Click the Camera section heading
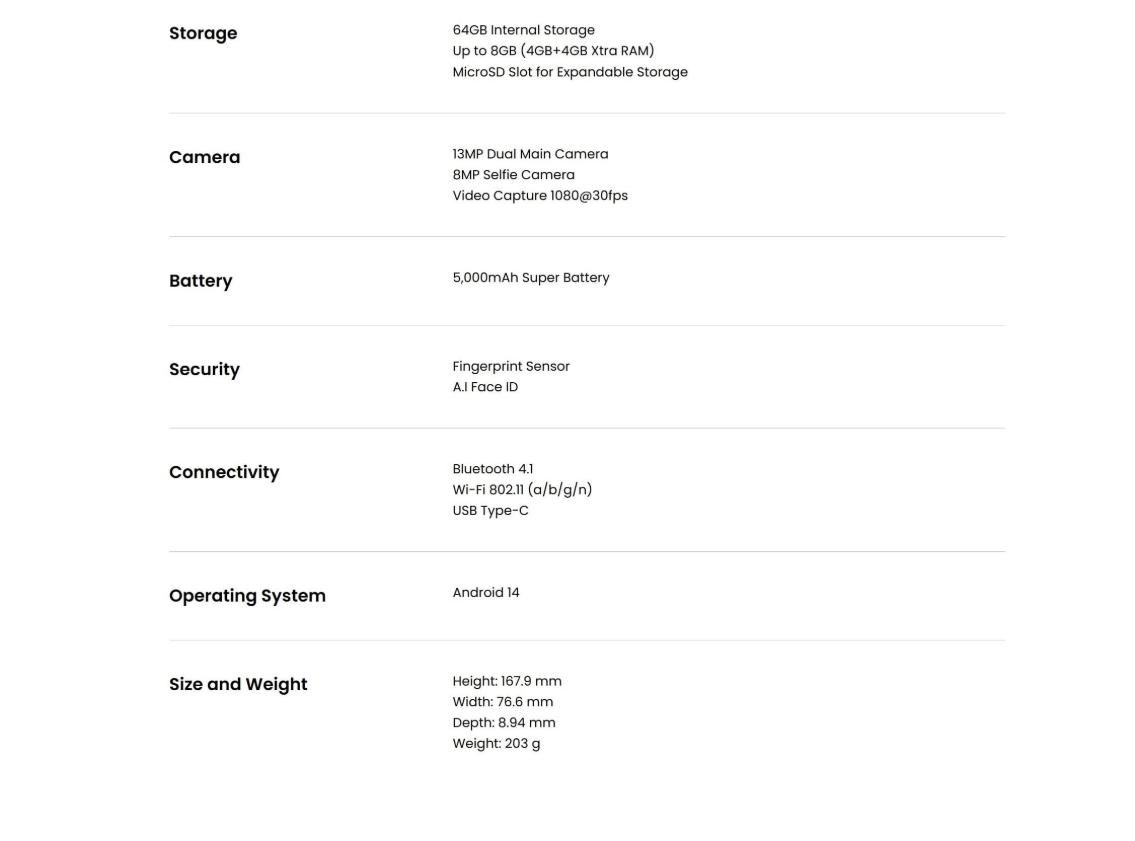Screen dimensions: 1135x841 coord(204,157)
